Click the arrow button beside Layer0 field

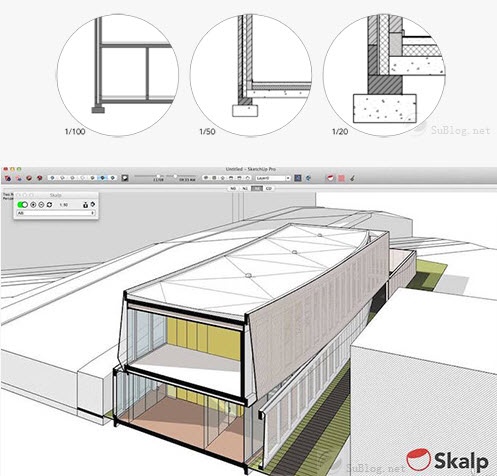coord(288,178)
